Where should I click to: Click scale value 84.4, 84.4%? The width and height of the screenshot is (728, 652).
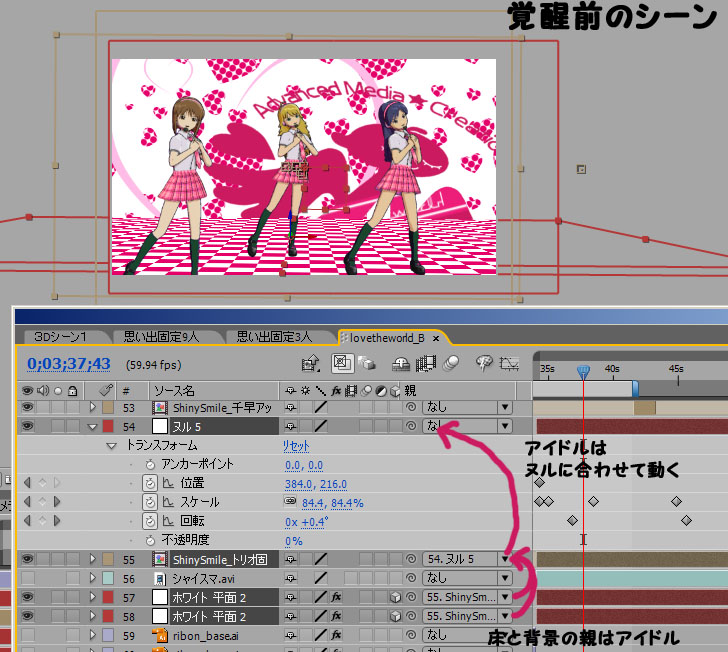point(332,503)
